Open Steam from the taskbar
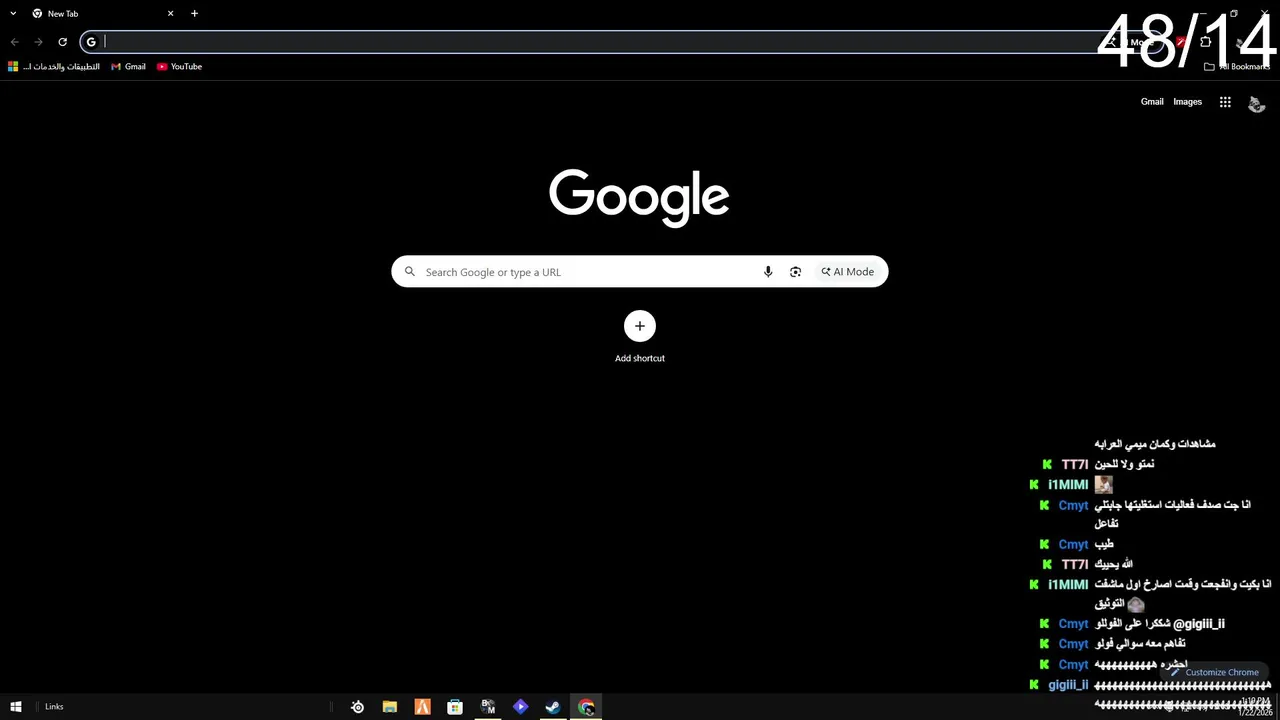Screen dimensions: 1280x720 click(553, 707)
